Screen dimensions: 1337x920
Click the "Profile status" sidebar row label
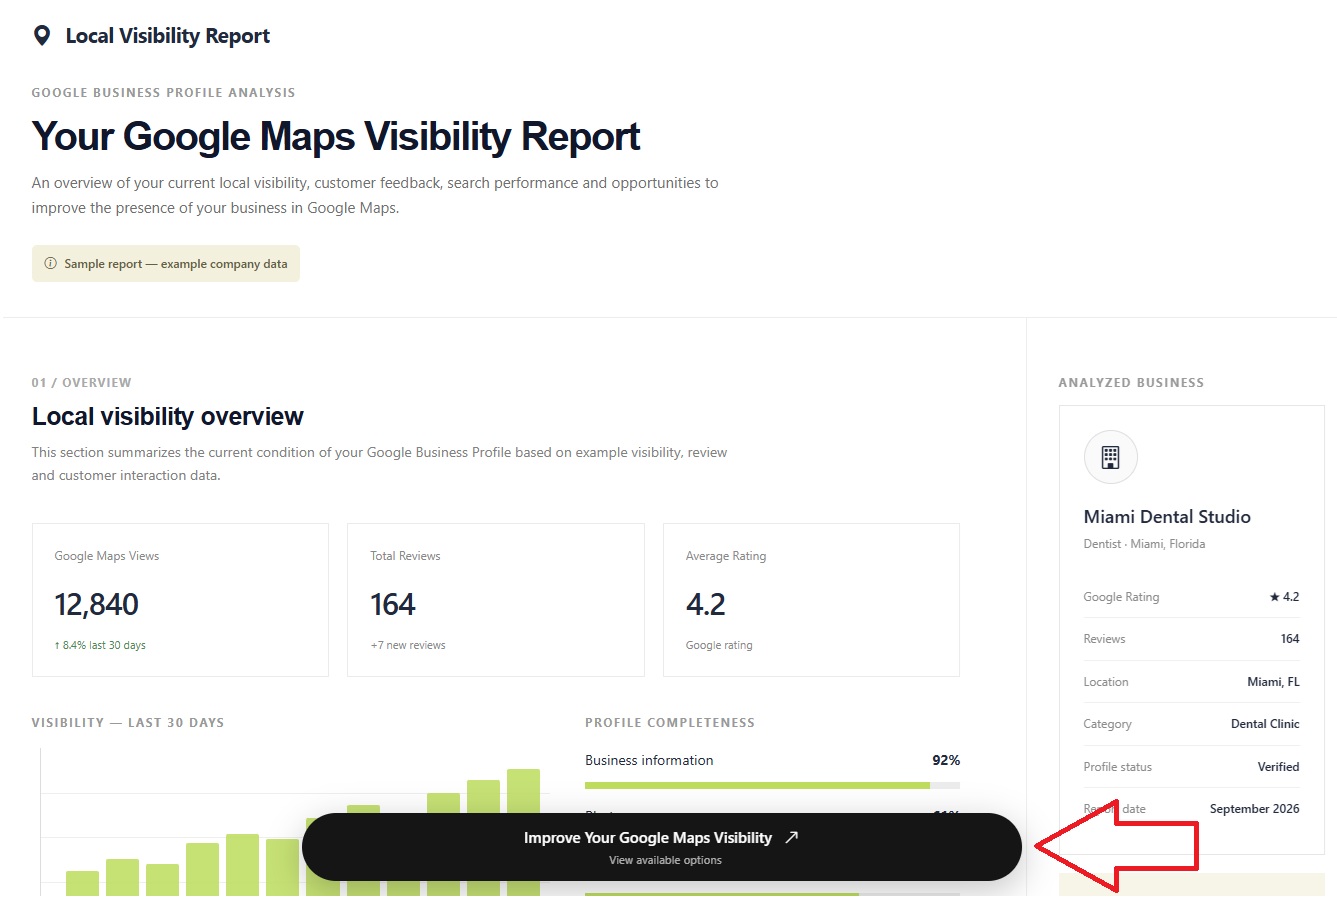(x=1118, y=767)
